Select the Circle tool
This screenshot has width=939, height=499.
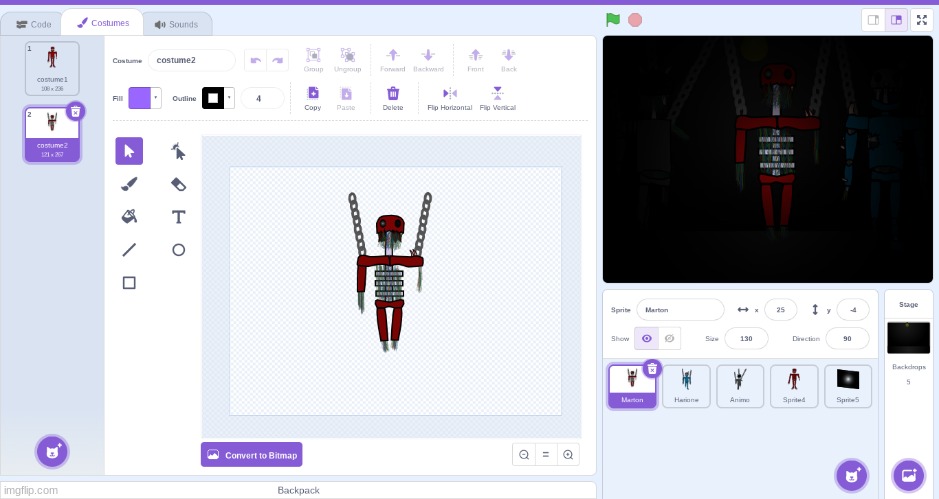(x=178, y=249)
